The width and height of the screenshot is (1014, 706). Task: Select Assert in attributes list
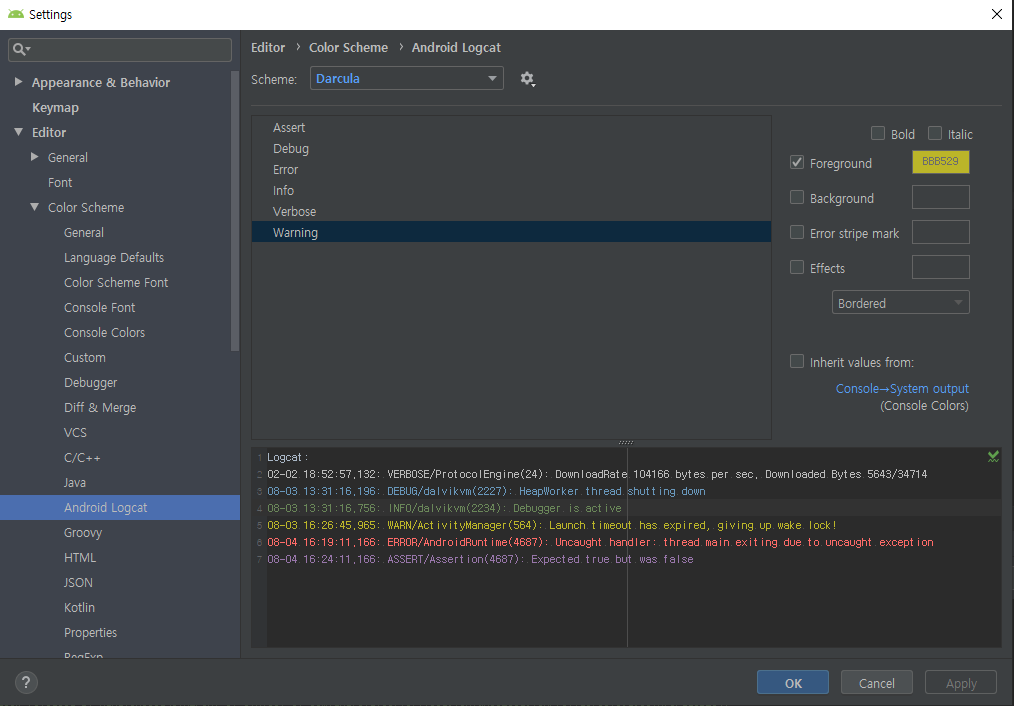point(511,127)
